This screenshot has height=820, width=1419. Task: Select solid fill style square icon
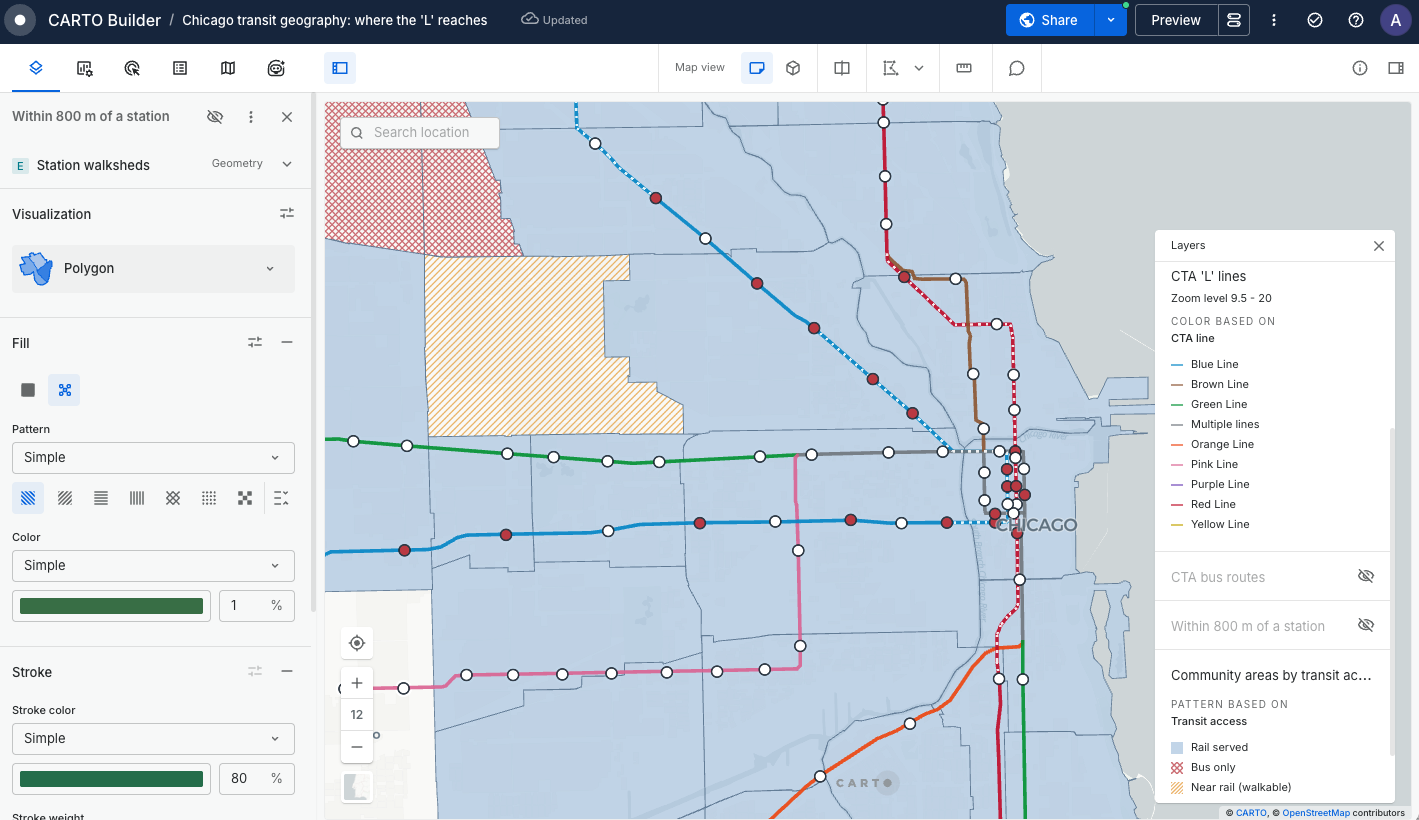[x=28, y=390]
